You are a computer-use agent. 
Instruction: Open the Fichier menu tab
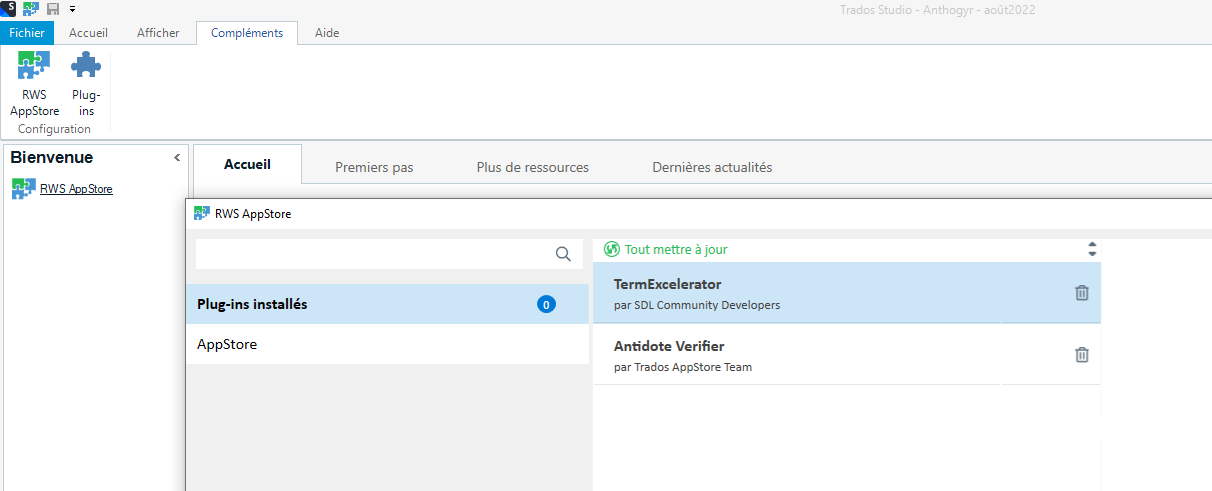(27, 33)
